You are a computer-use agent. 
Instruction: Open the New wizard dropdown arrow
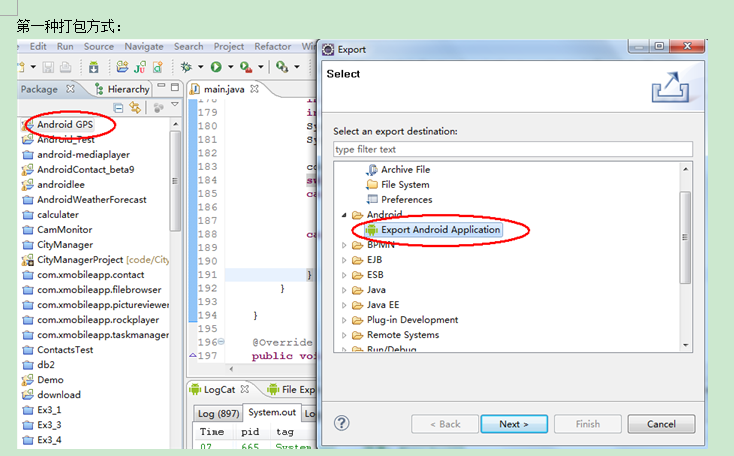click(x=33, y=67)
